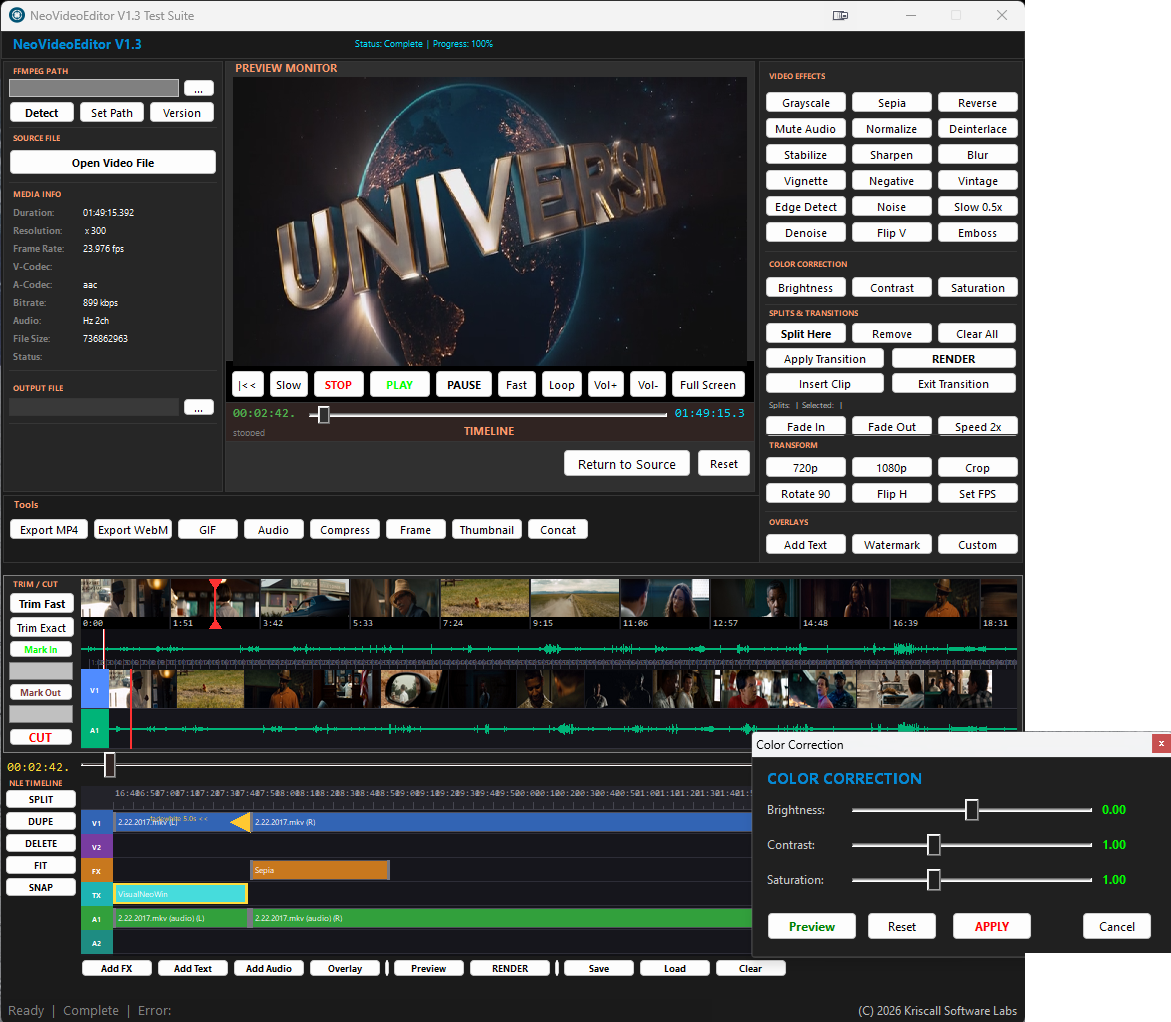Select the FX track header
The image size is (1171, 1022).
(x=97, y=871)
